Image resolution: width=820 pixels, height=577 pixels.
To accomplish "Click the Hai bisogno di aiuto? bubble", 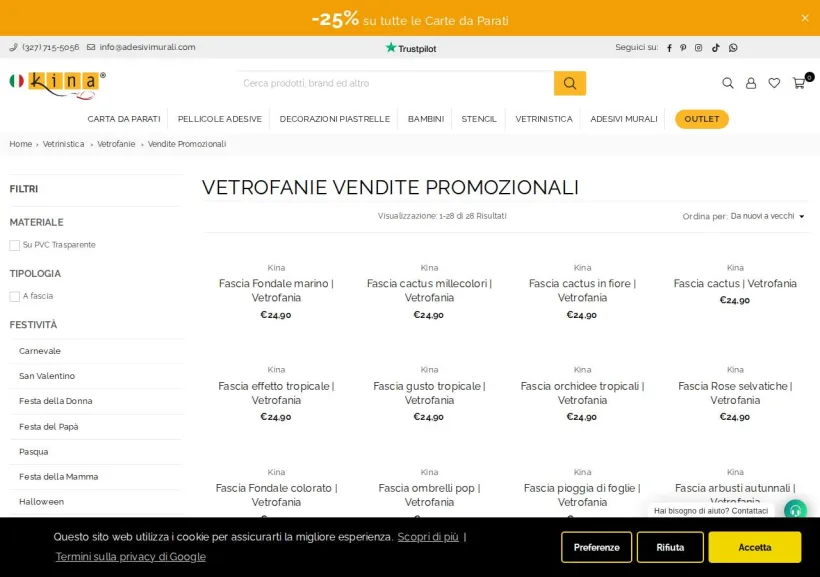I will point(711,511).
